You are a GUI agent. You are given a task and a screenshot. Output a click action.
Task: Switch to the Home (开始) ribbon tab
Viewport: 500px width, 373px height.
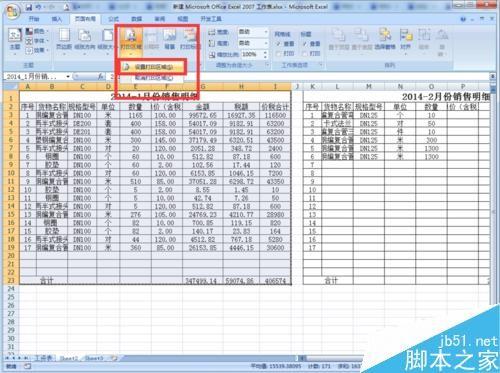click(34, 19)
